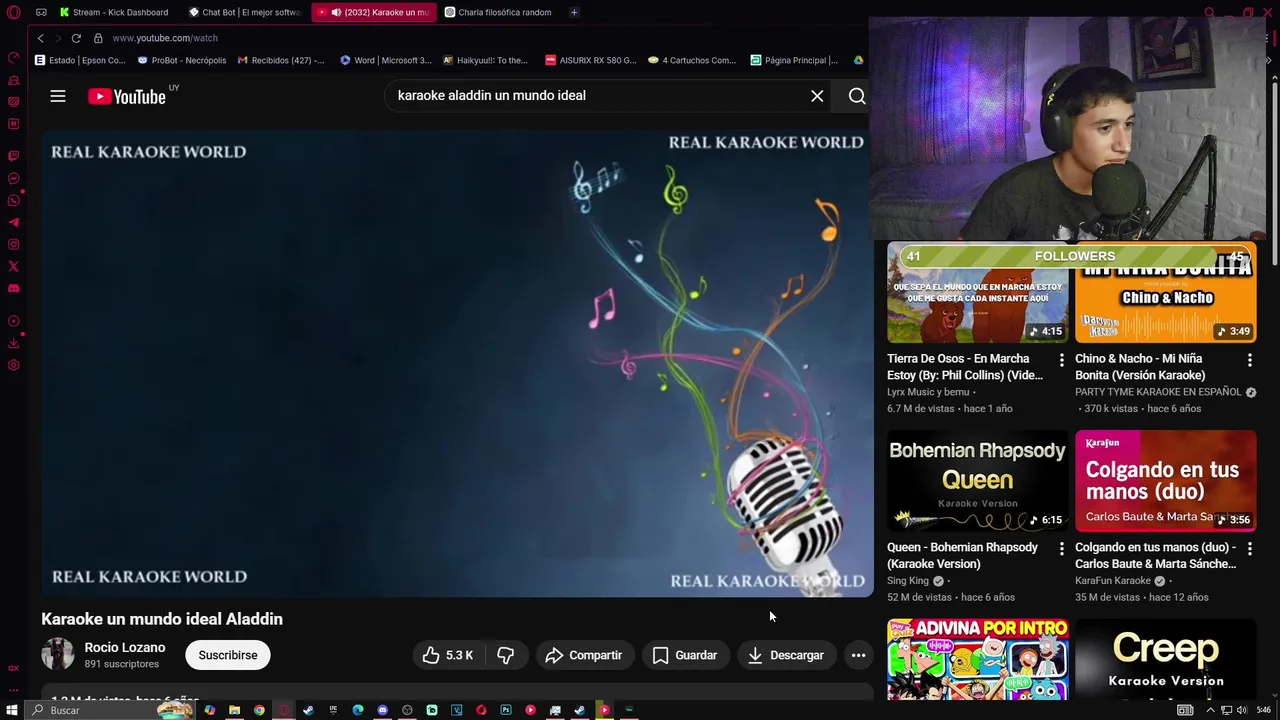The image size is (1280, 720).
Task: Open Opera menu logo
Action: 13,12
